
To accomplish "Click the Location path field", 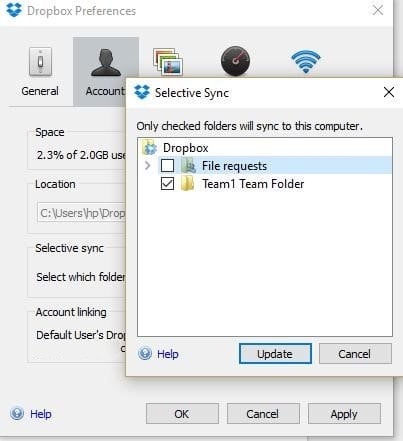I will pyautogui.click(x=82, y=213).
